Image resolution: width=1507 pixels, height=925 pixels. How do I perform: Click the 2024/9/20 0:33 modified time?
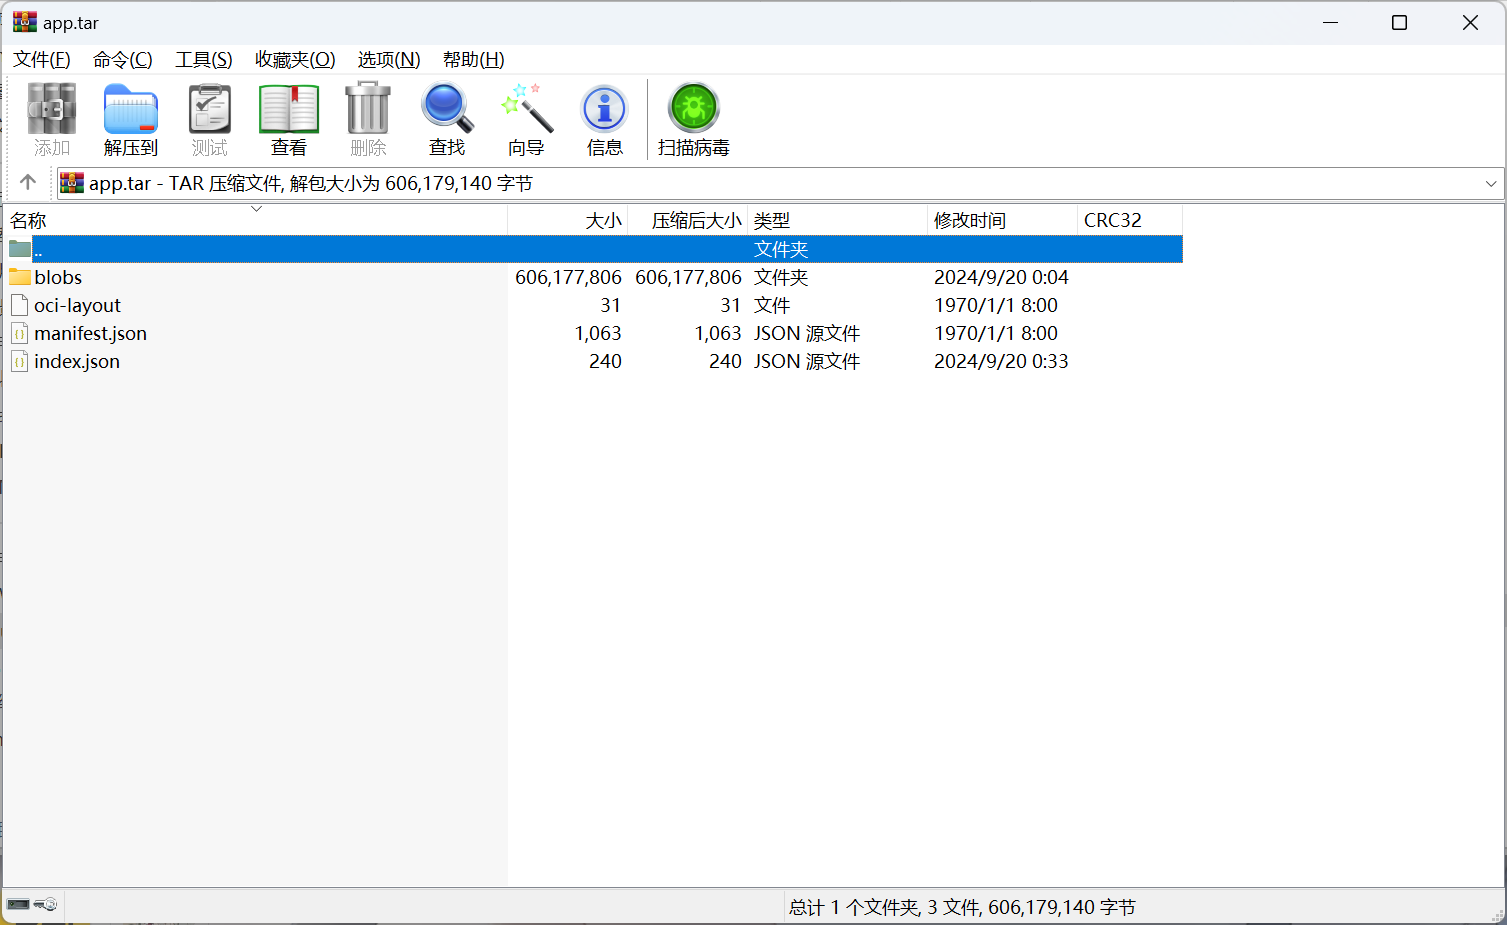click(x=1001, y=361)
